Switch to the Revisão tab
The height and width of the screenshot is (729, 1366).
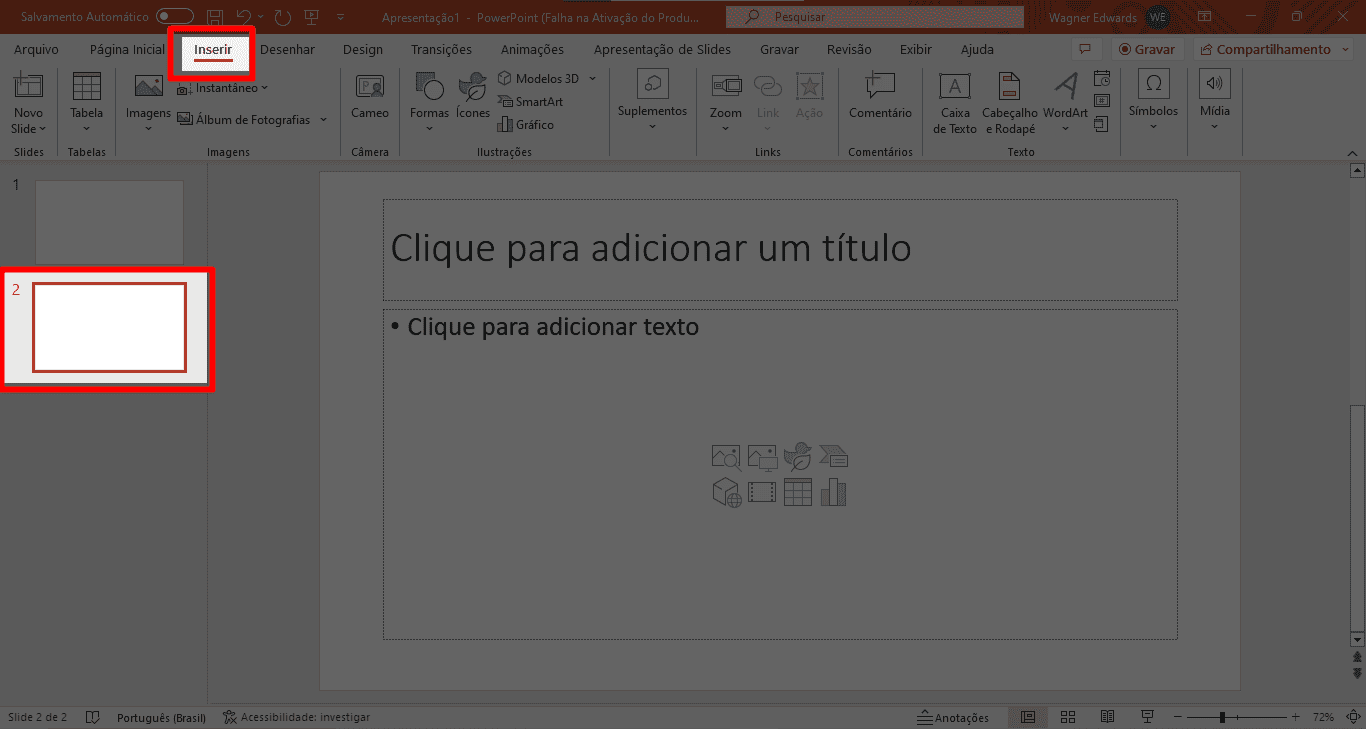848,49
